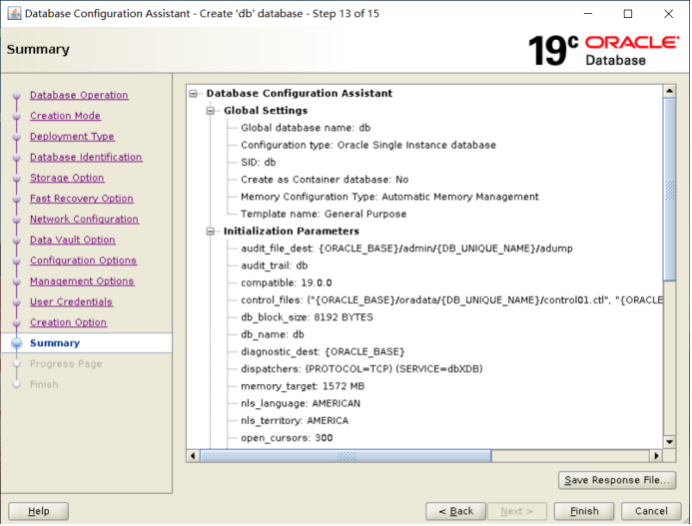The image size is (692, 526).
Task: Jump to Data Vault Option step
Action: coord(73,240)
